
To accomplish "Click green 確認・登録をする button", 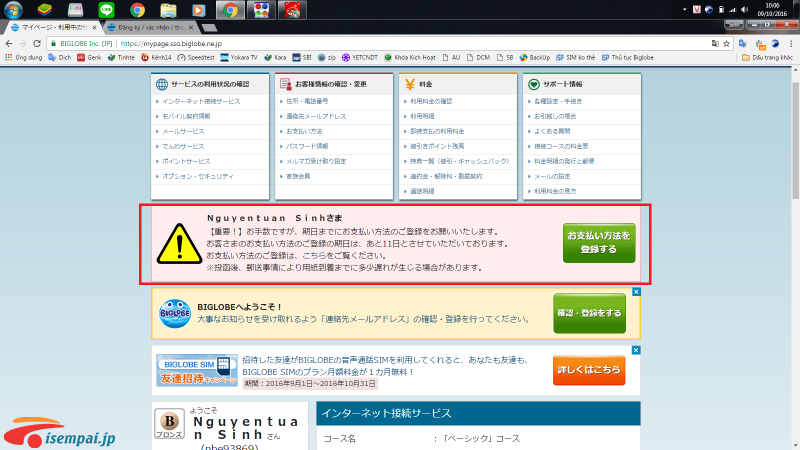I will click(589, 313).
